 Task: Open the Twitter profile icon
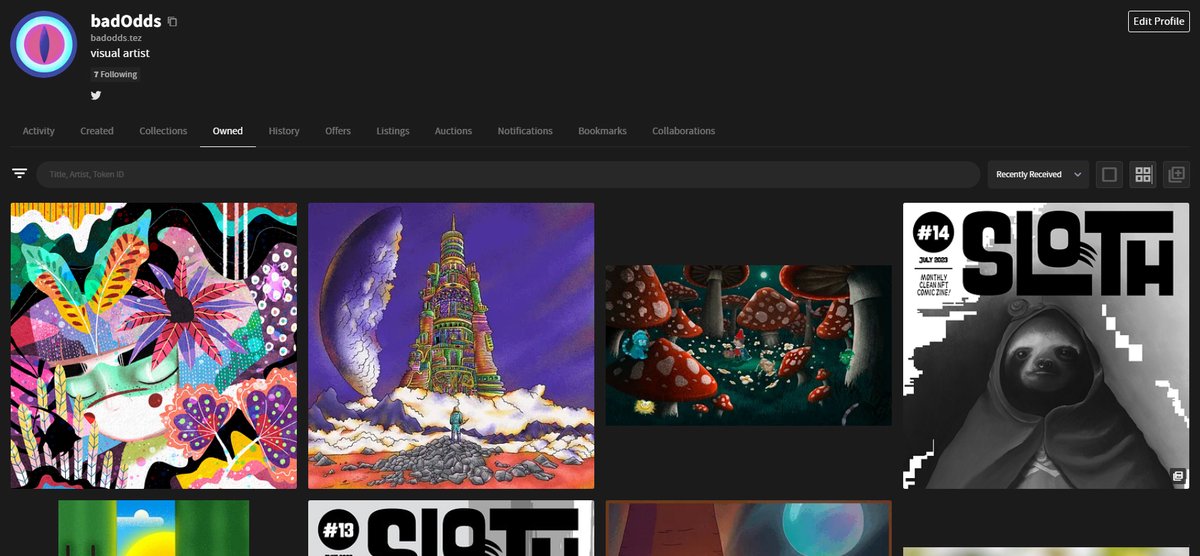96,95
